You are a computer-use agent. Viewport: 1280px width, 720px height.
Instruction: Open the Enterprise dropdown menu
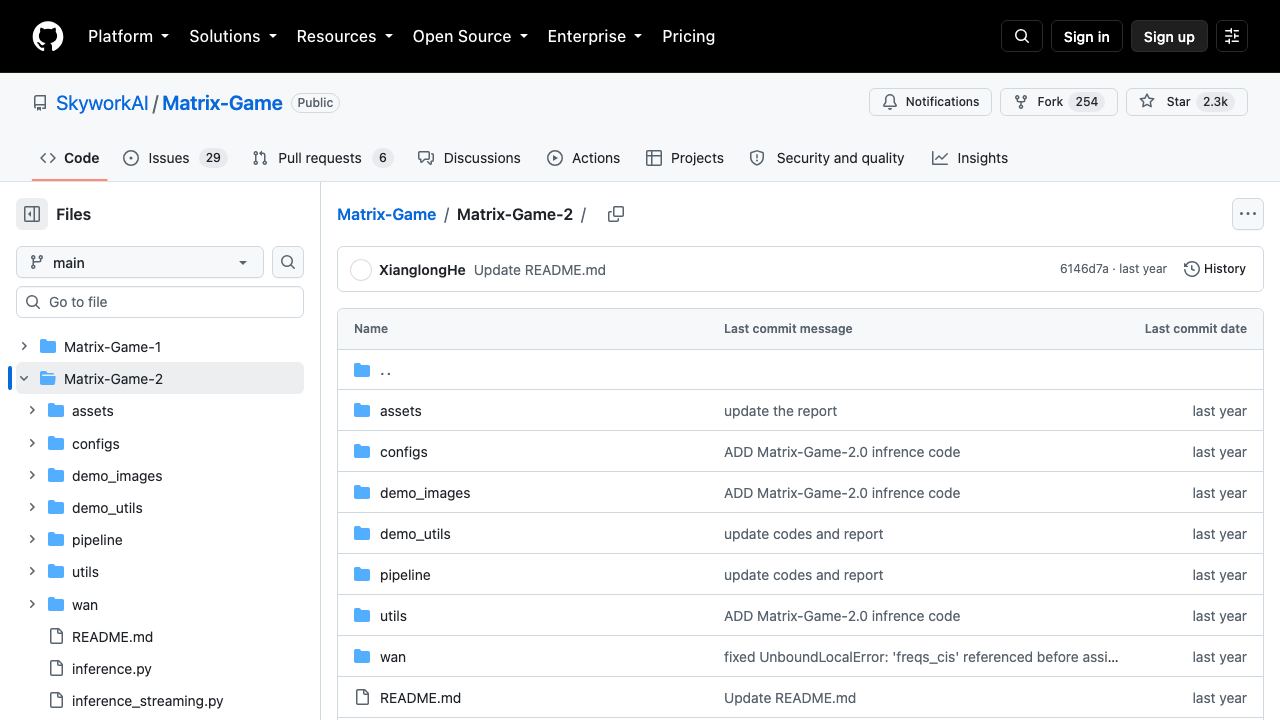click(595, 36)
